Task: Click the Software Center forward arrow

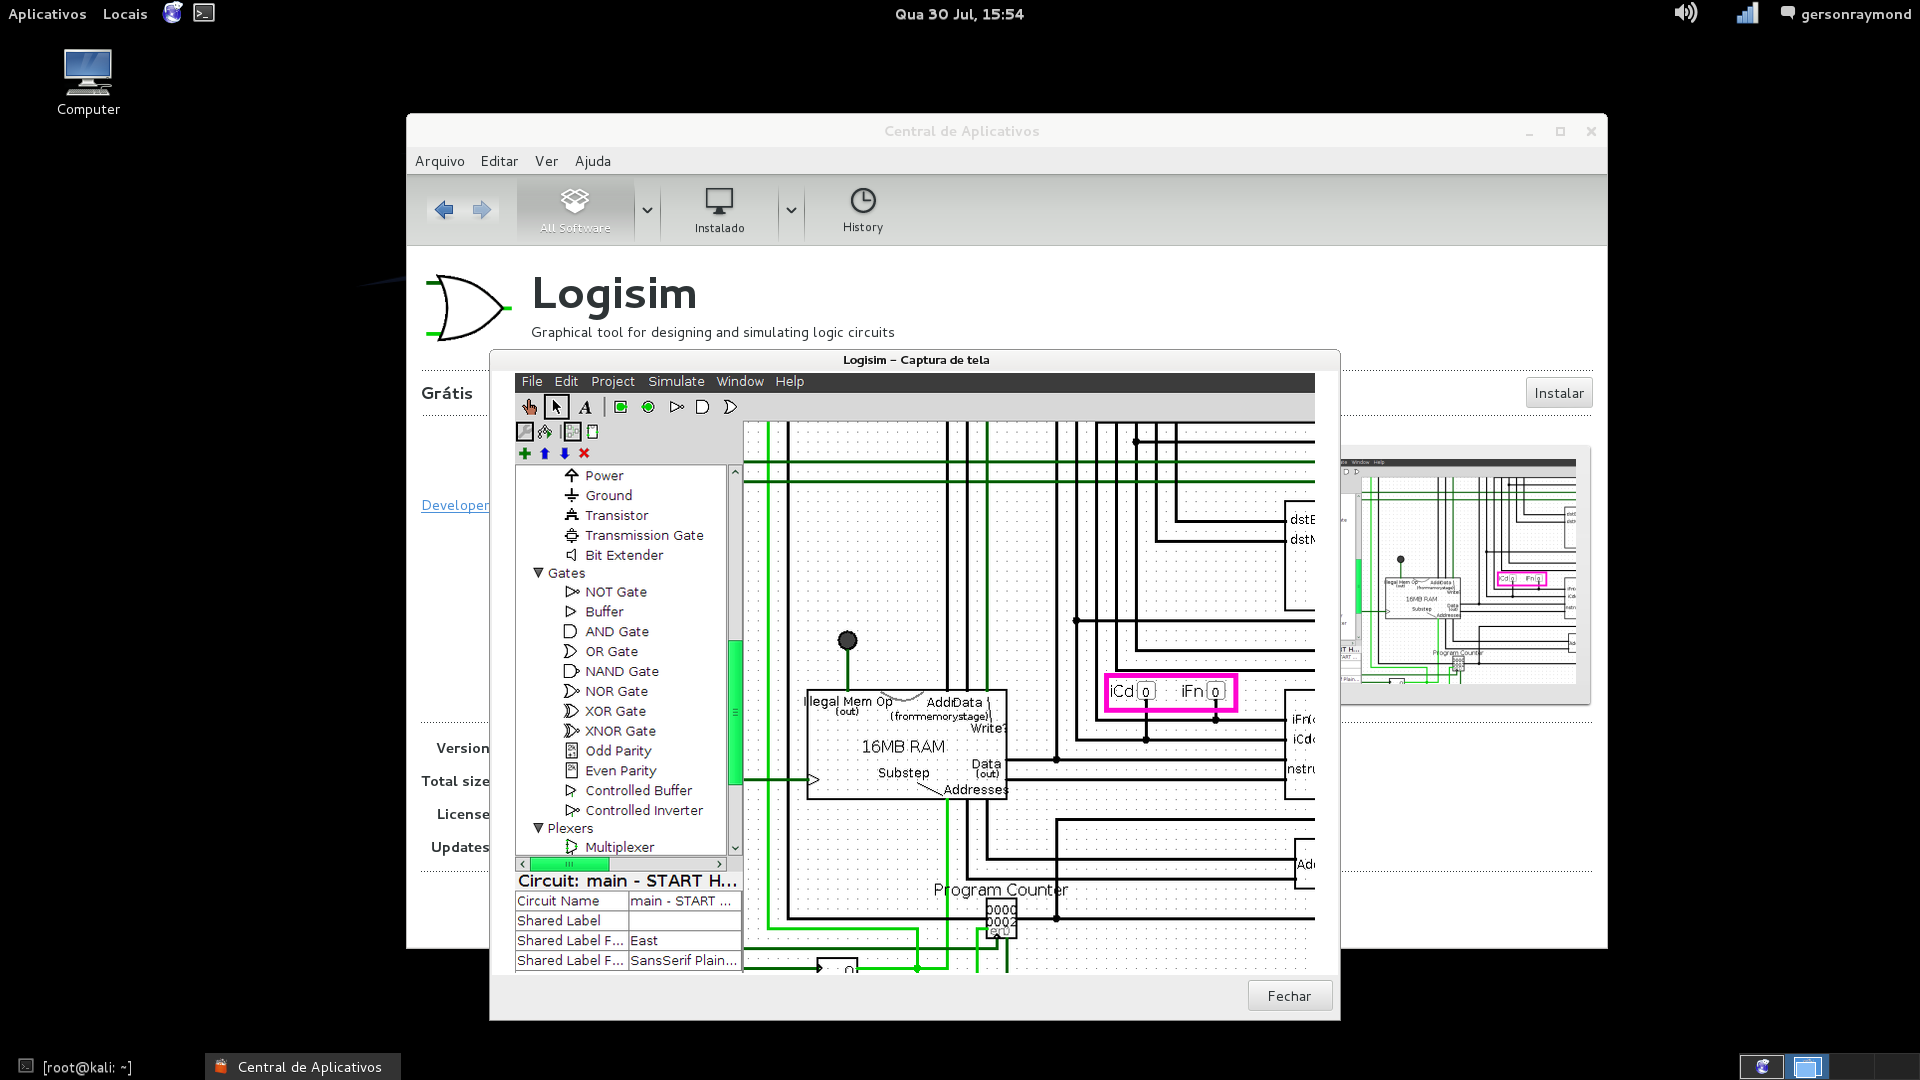Action: 482,209
